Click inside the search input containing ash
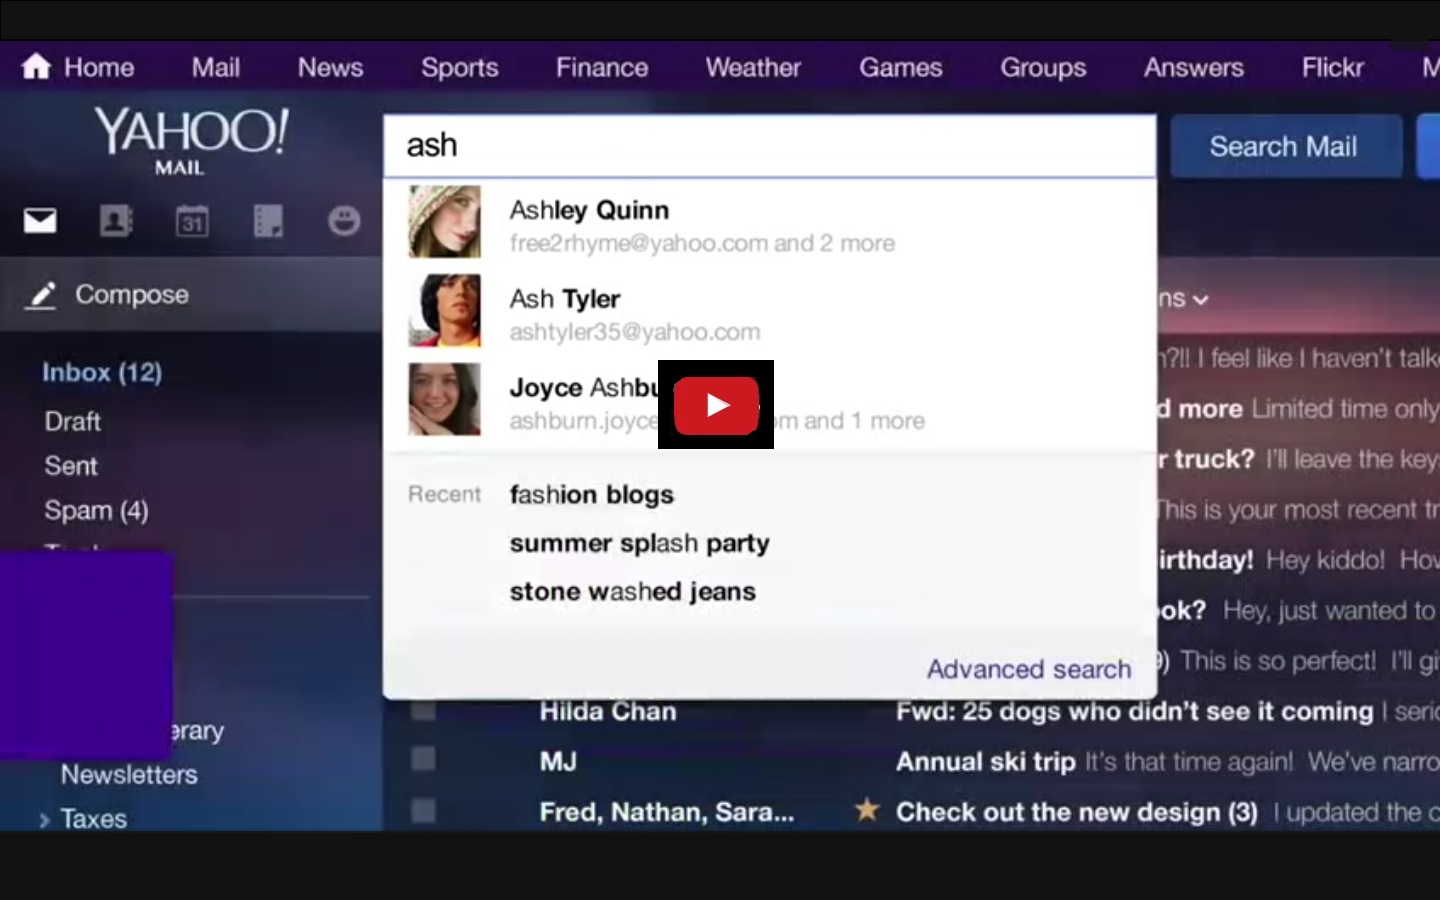1440x900 pixels. pyautogui.click(x=700, y=145)
